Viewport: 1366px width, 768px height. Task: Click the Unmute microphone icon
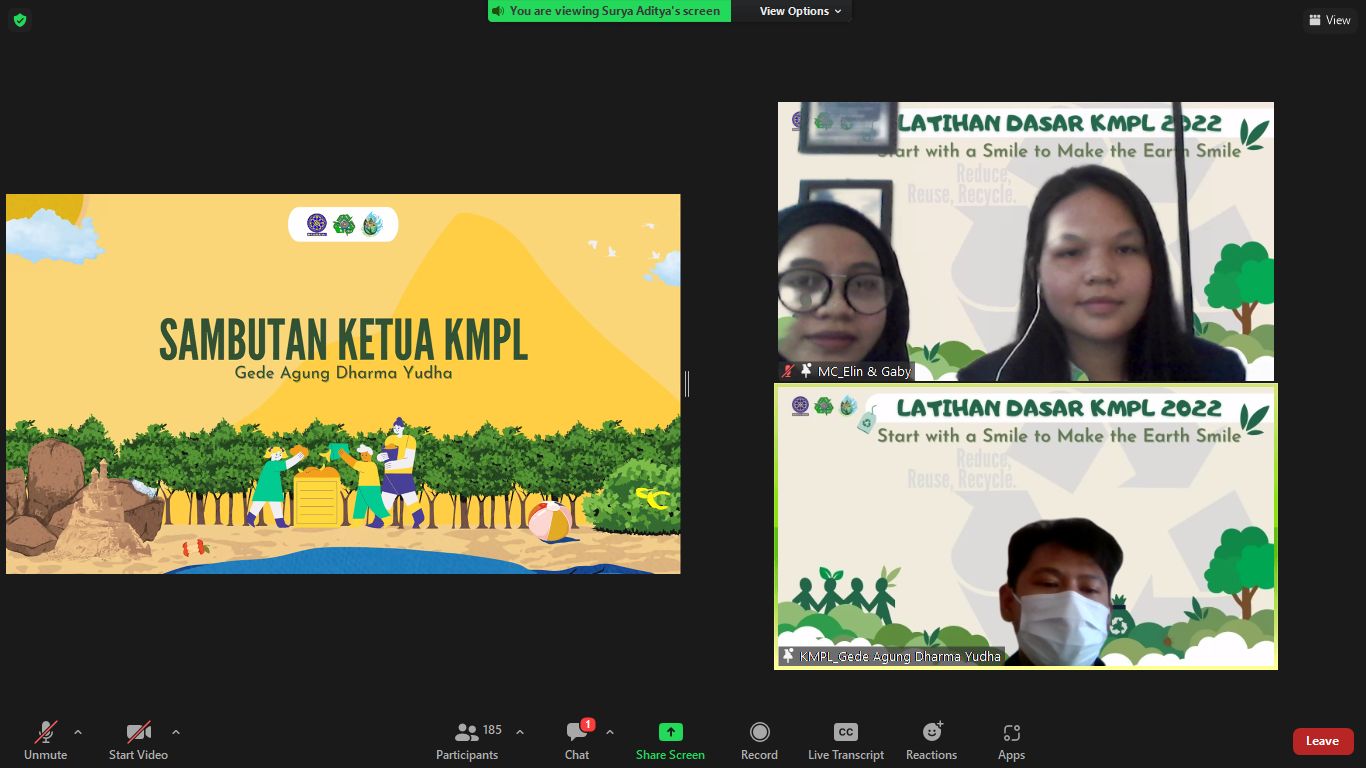pyautogui.click(x=46, y=732)
